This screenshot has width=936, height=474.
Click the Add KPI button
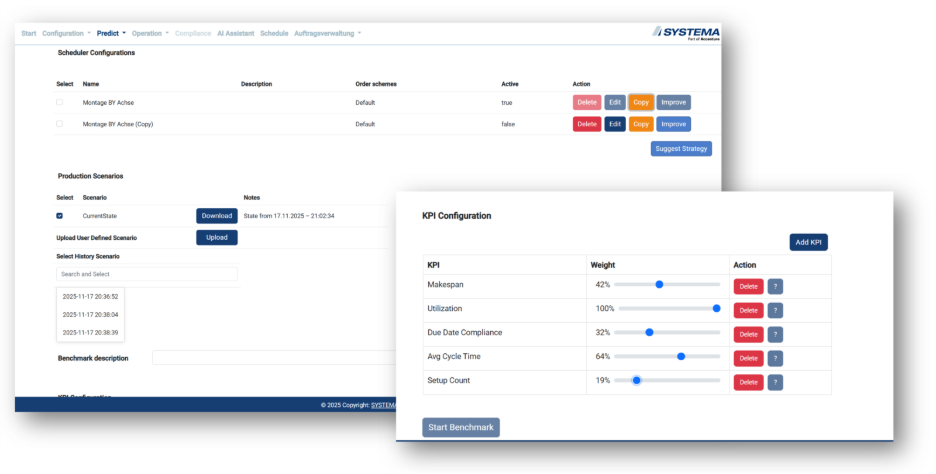[808, 242]
